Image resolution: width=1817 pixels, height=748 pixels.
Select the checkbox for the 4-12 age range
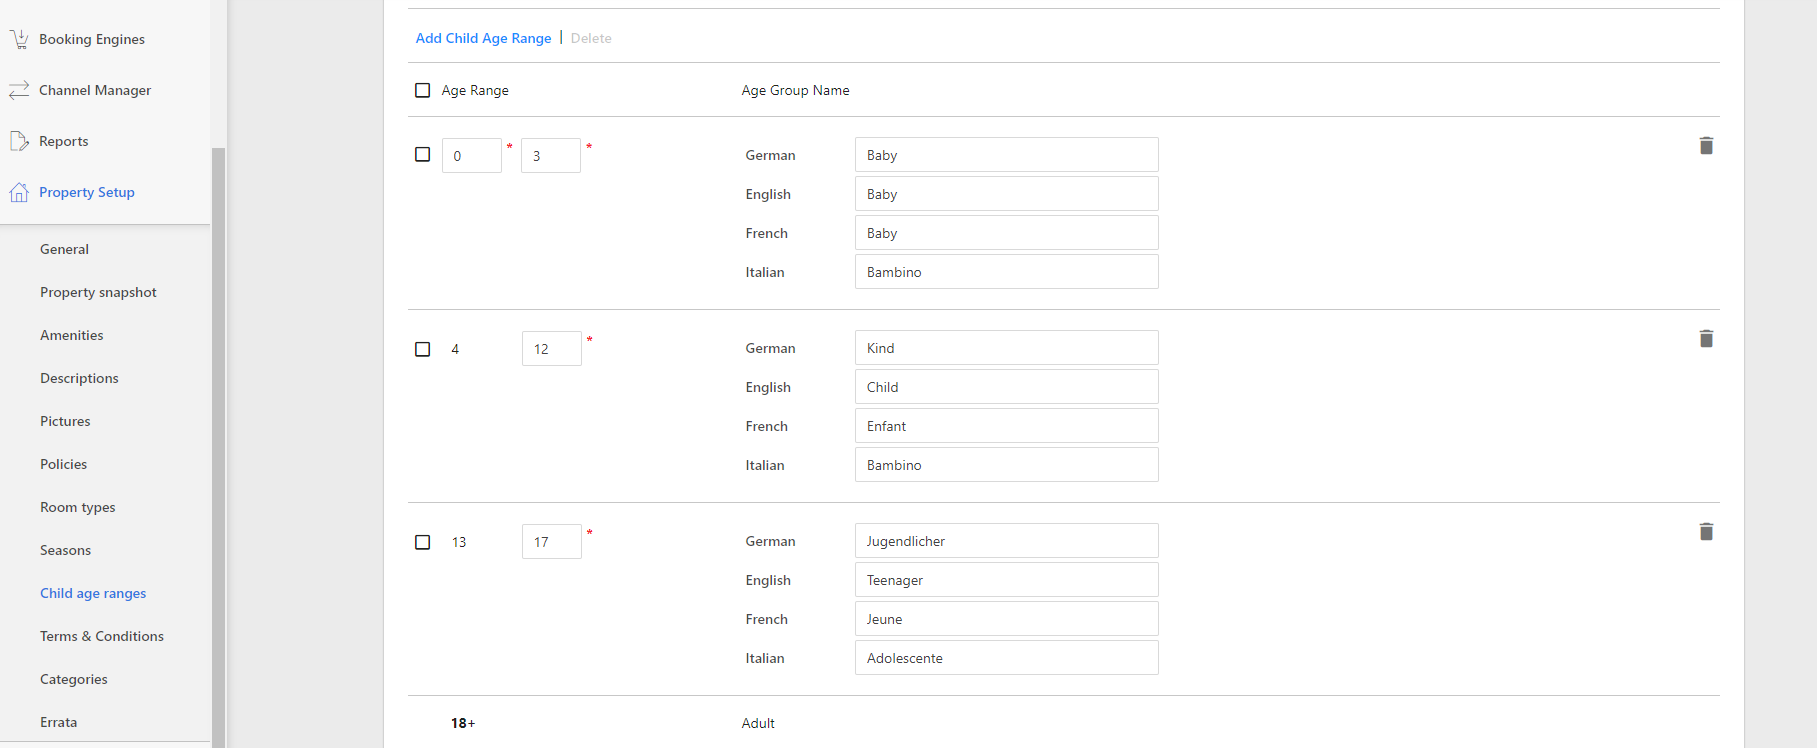[423, 349]
